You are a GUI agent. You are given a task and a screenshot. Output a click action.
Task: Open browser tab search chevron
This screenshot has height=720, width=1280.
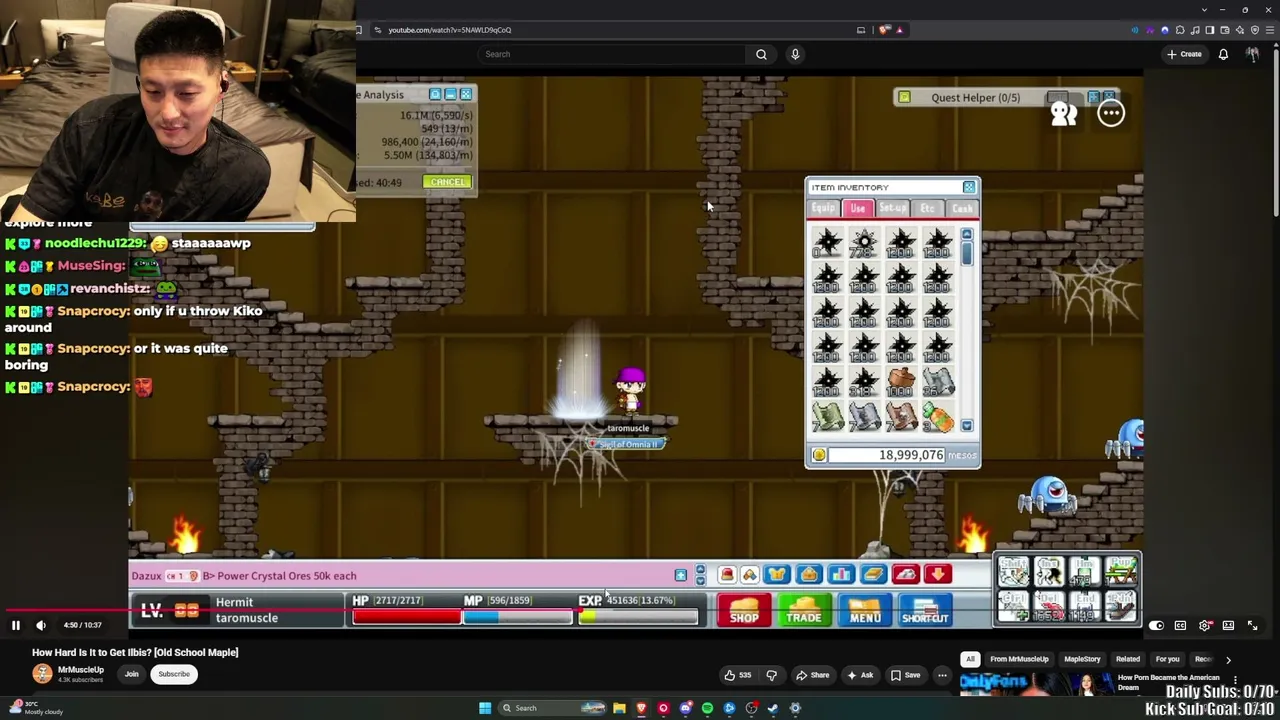click(x=1204, y=10)
